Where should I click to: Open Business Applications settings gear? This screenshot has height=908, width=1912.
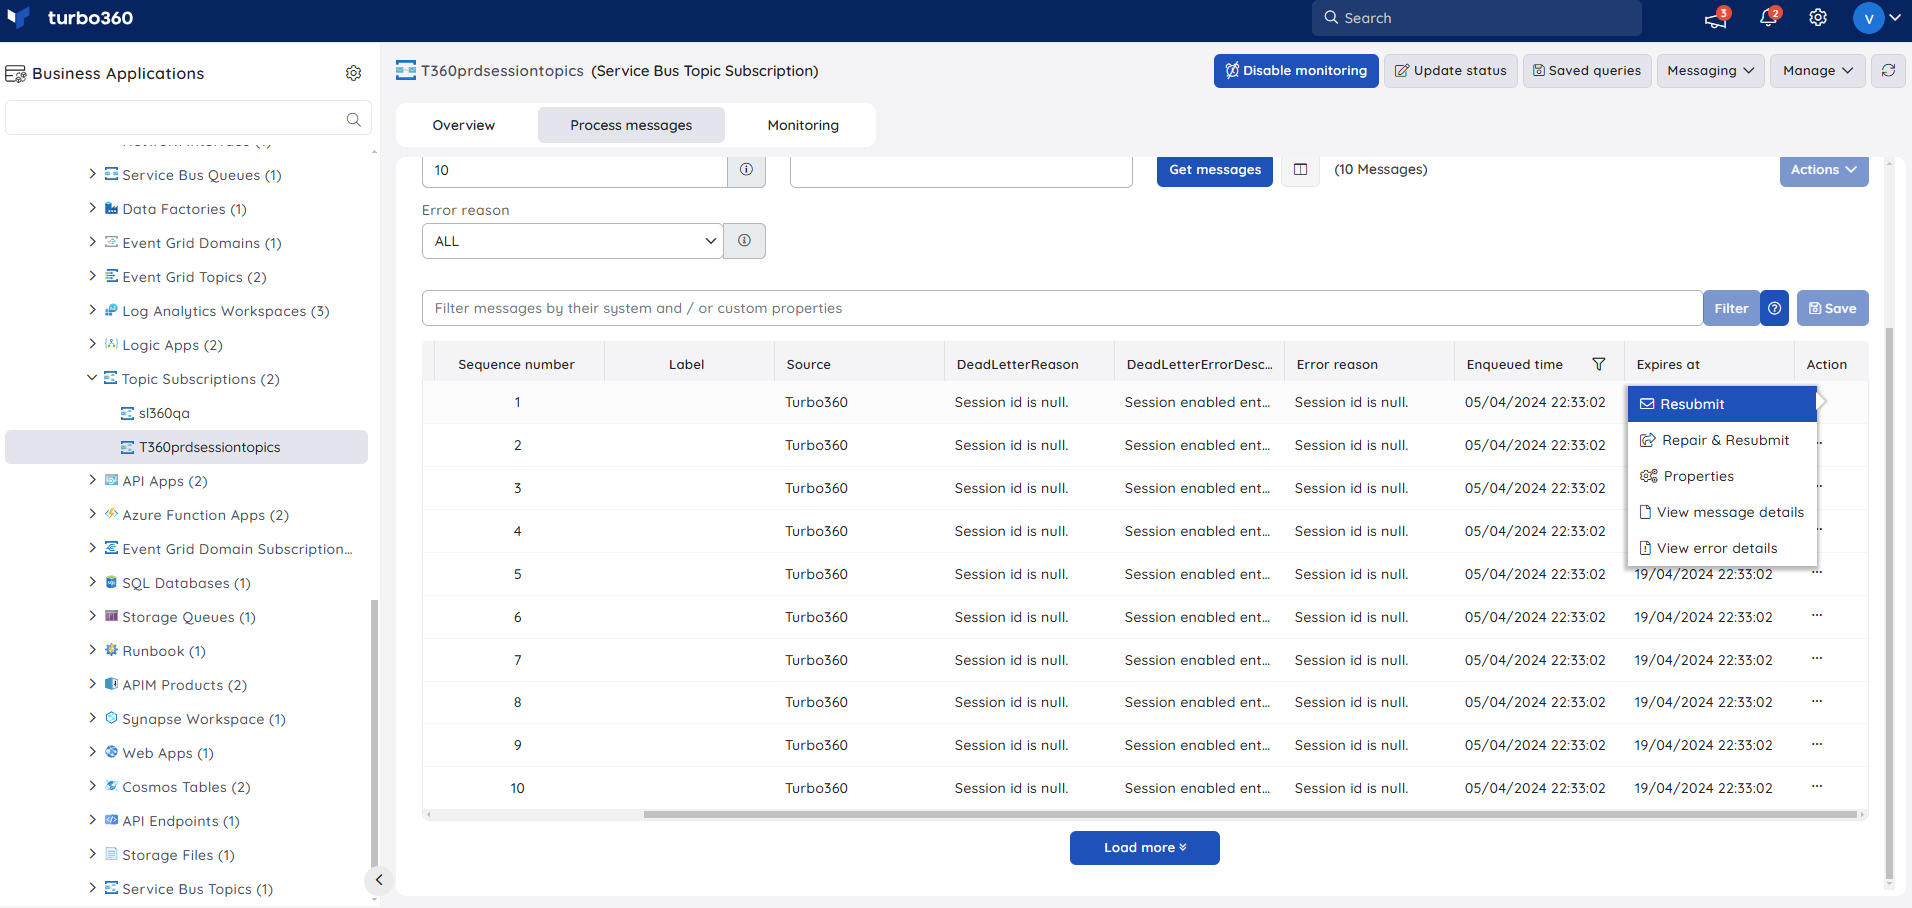click(x=353, y=73)
